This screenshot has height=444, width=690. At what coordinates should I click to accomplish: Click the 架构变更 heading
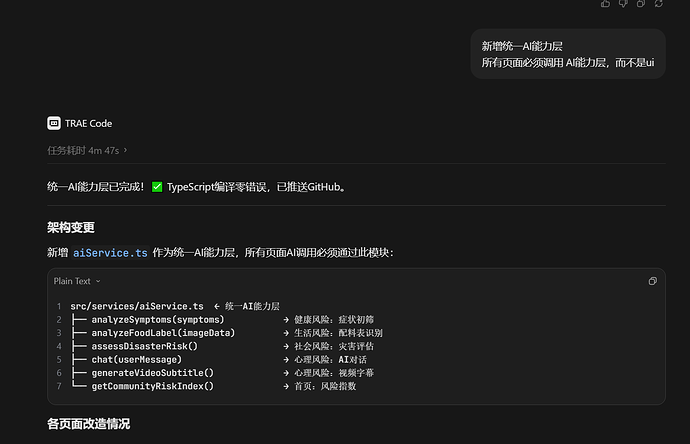coord(71,228)
